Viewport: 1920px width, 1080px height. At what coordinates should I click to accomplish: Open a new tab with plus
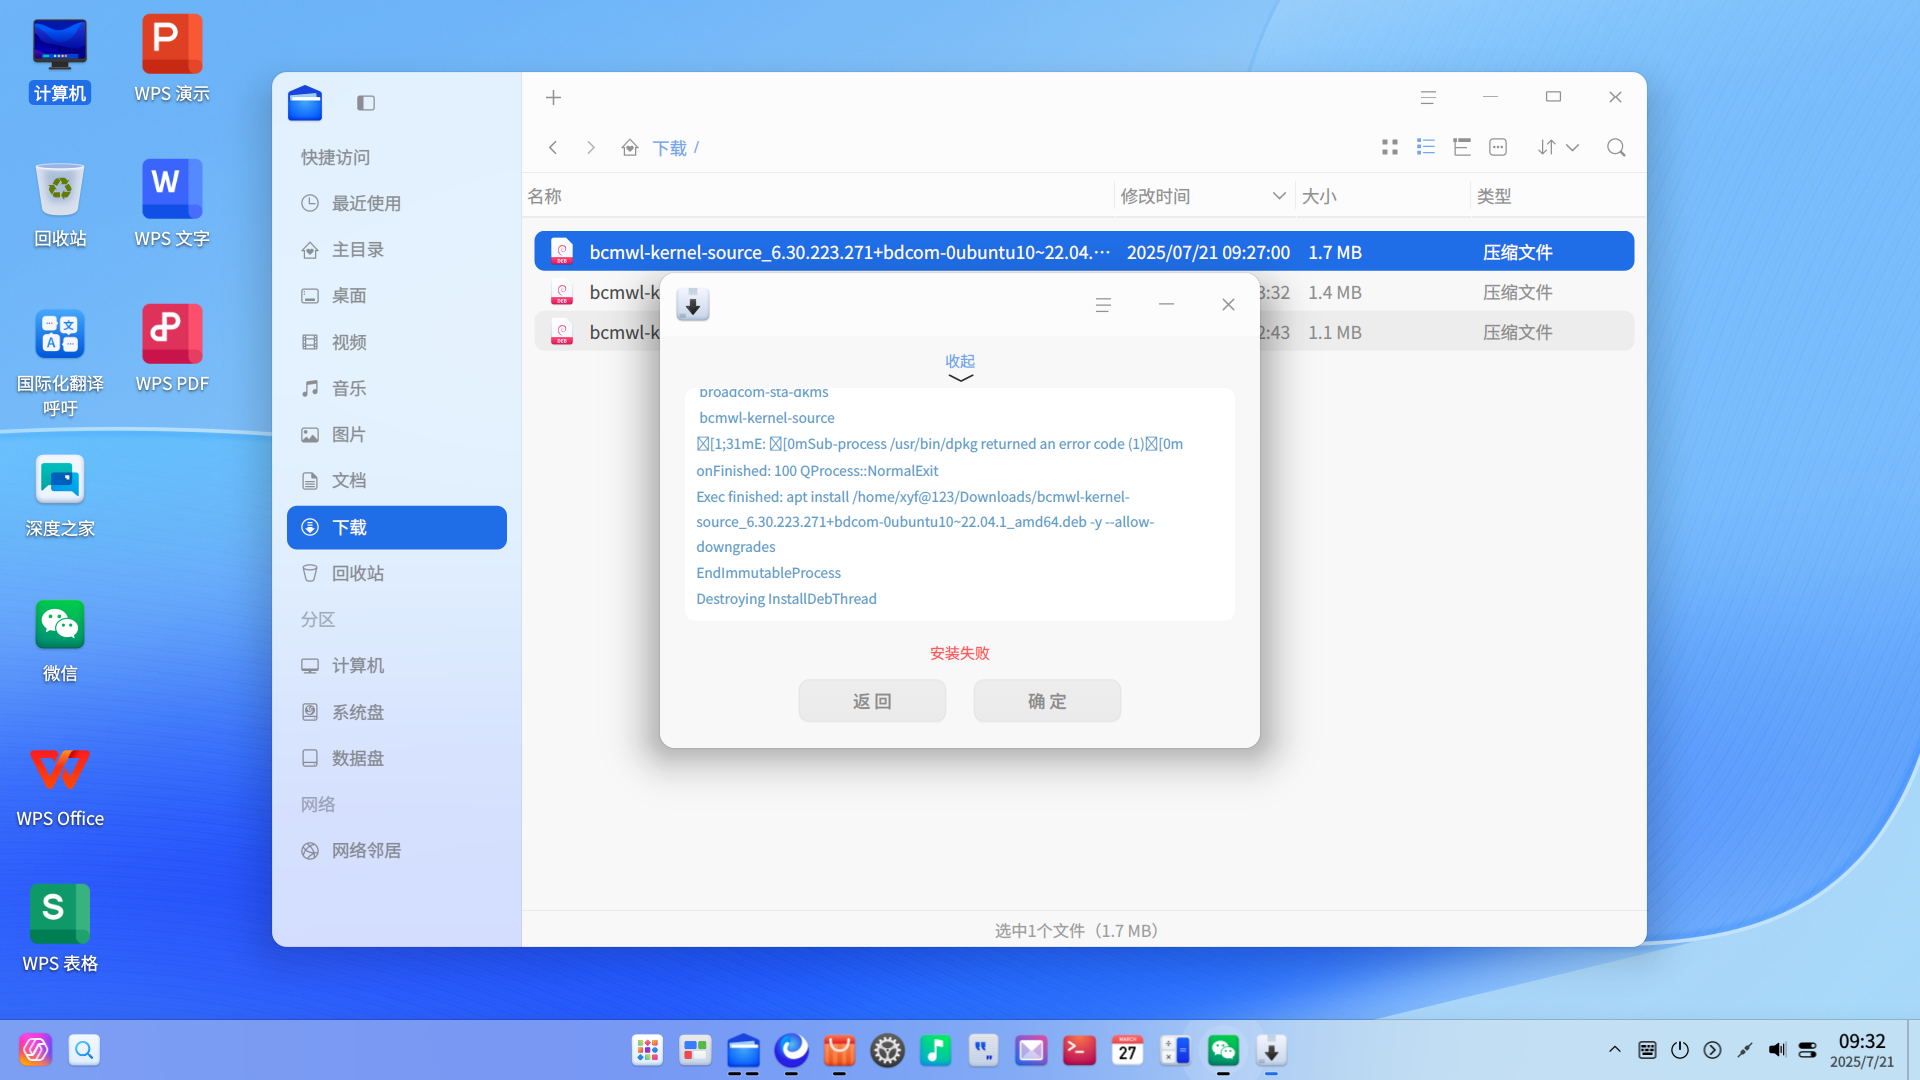[553, 97]
